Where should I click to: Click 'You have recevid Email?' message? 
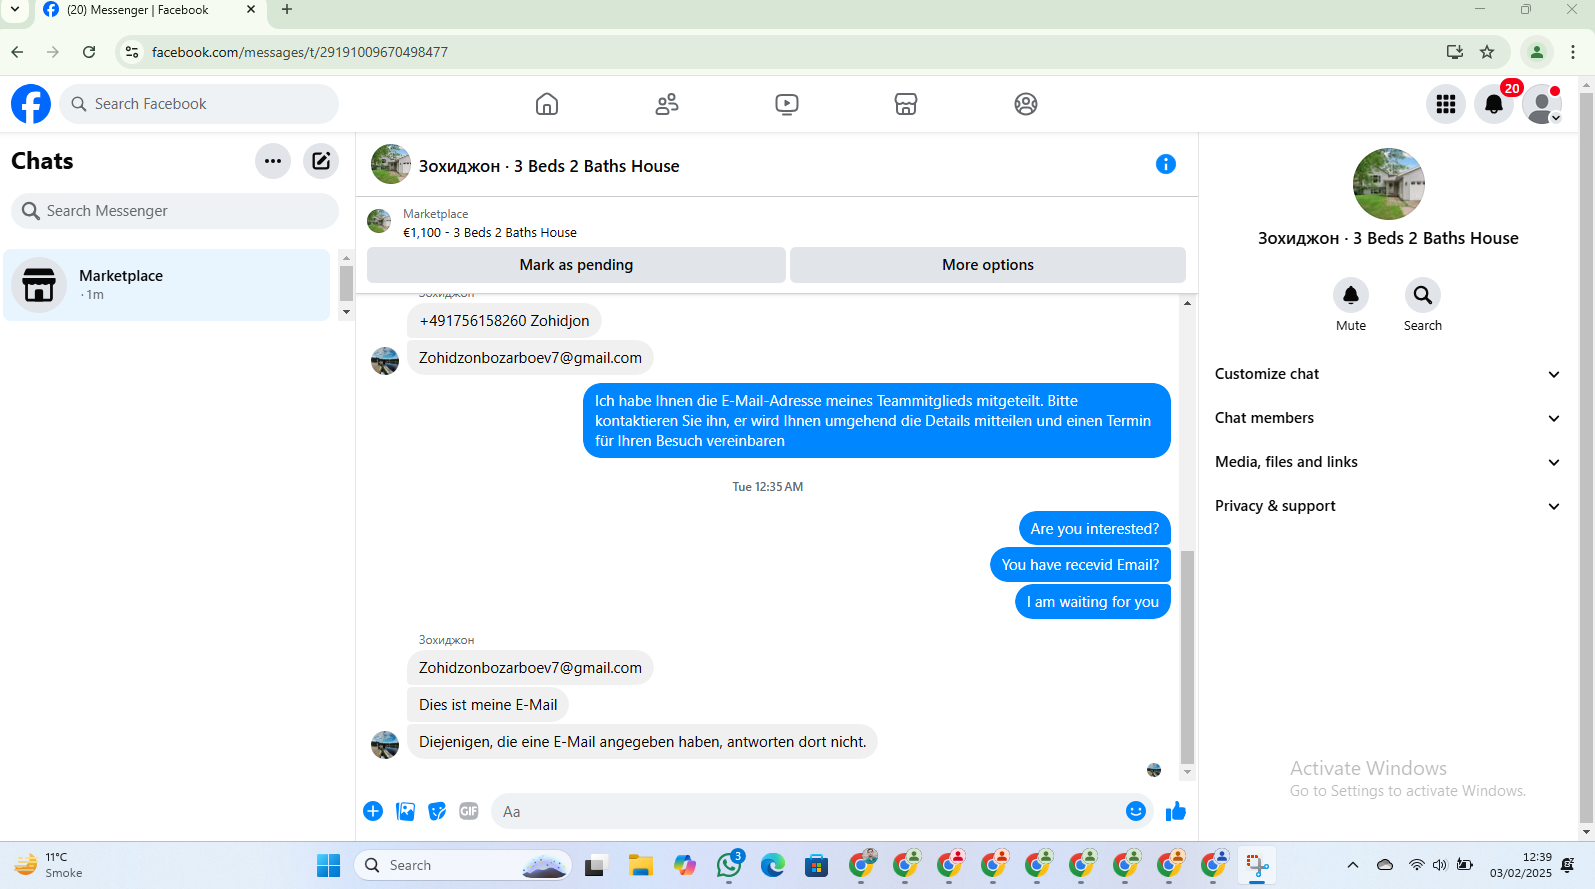click(x=1080, y=565)
